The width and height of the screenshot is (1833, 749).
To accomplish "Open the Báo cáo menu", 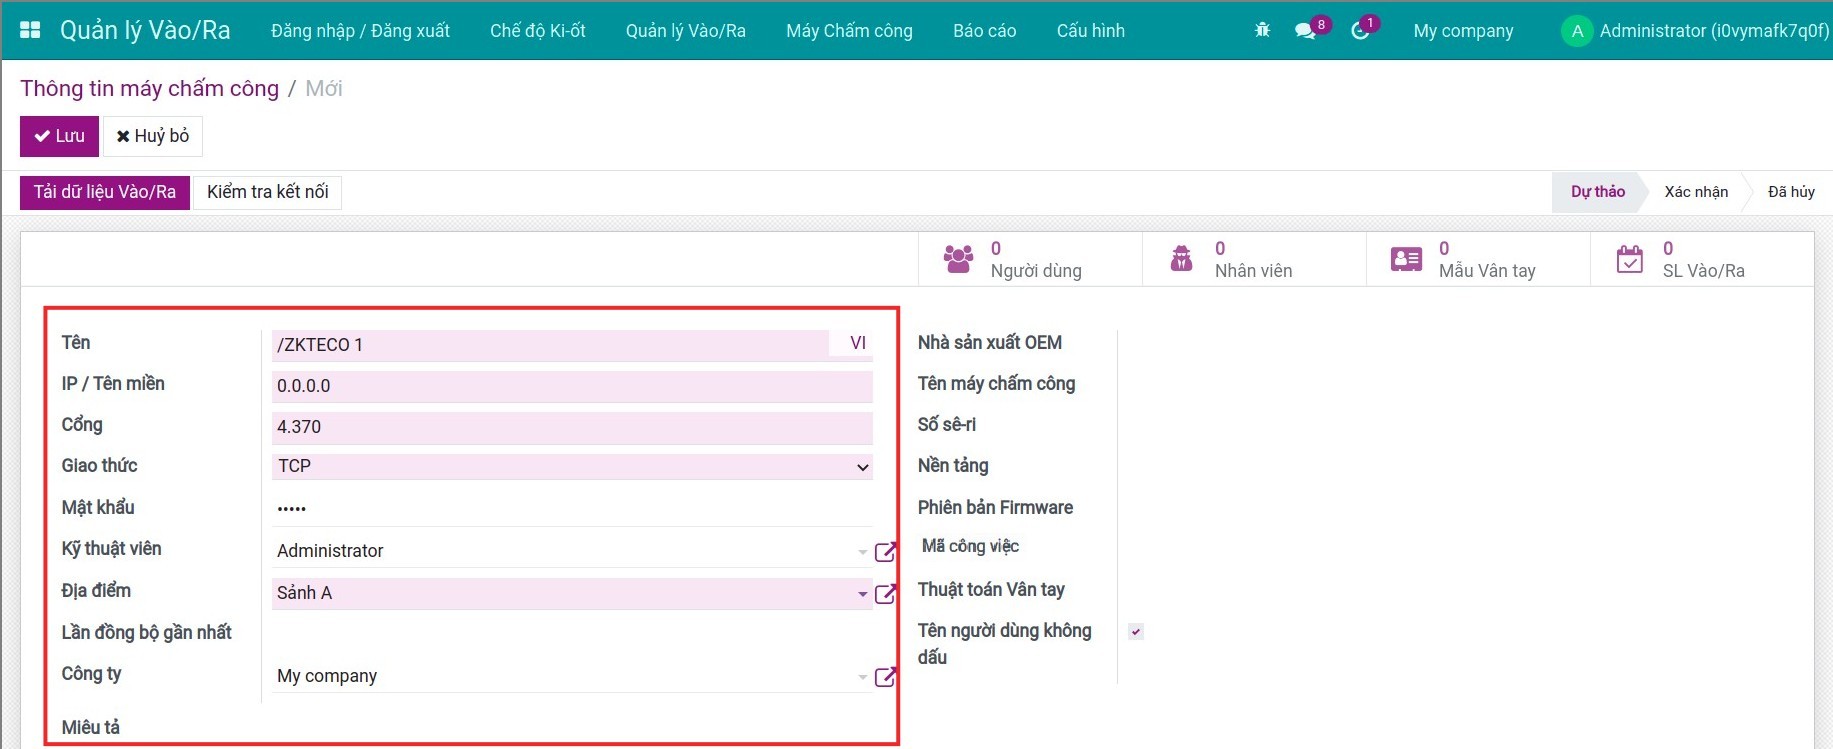I will (984, 30).
